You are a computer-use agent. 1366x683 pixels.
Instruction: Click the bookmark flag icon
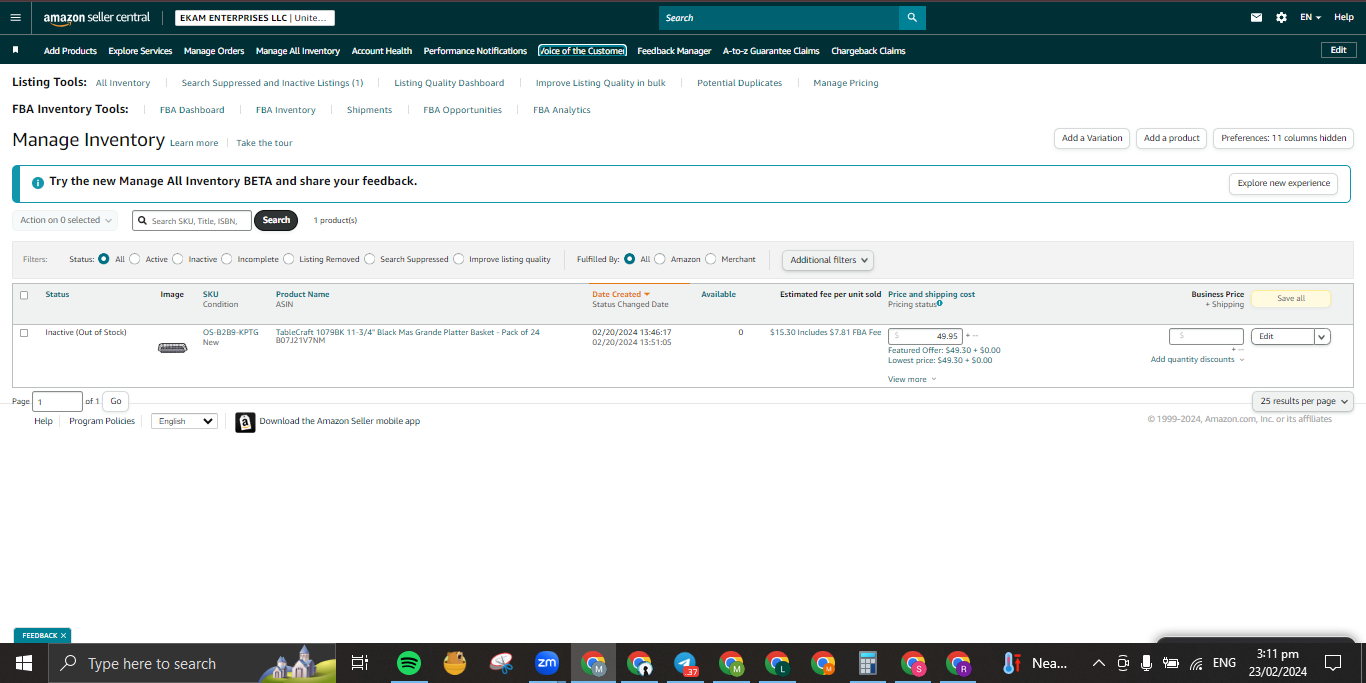coord(15,50)
